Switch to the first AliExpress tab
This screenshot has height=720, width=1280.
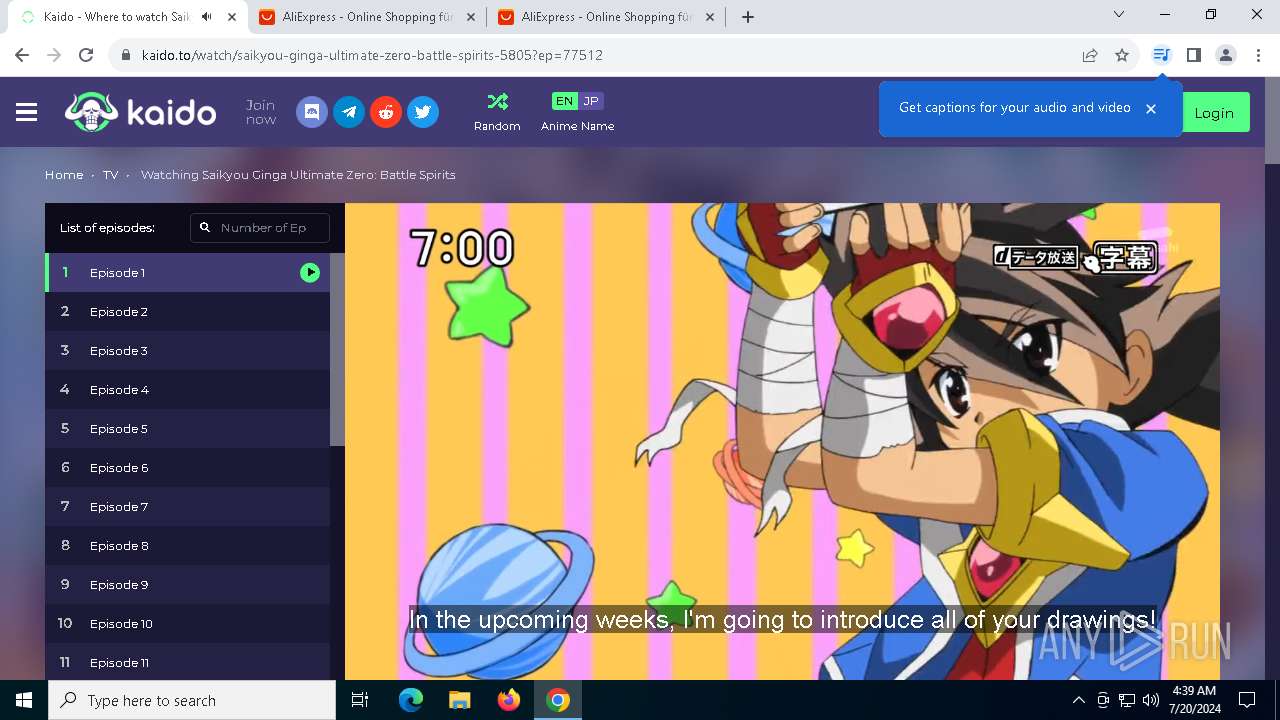pos(365,17)
